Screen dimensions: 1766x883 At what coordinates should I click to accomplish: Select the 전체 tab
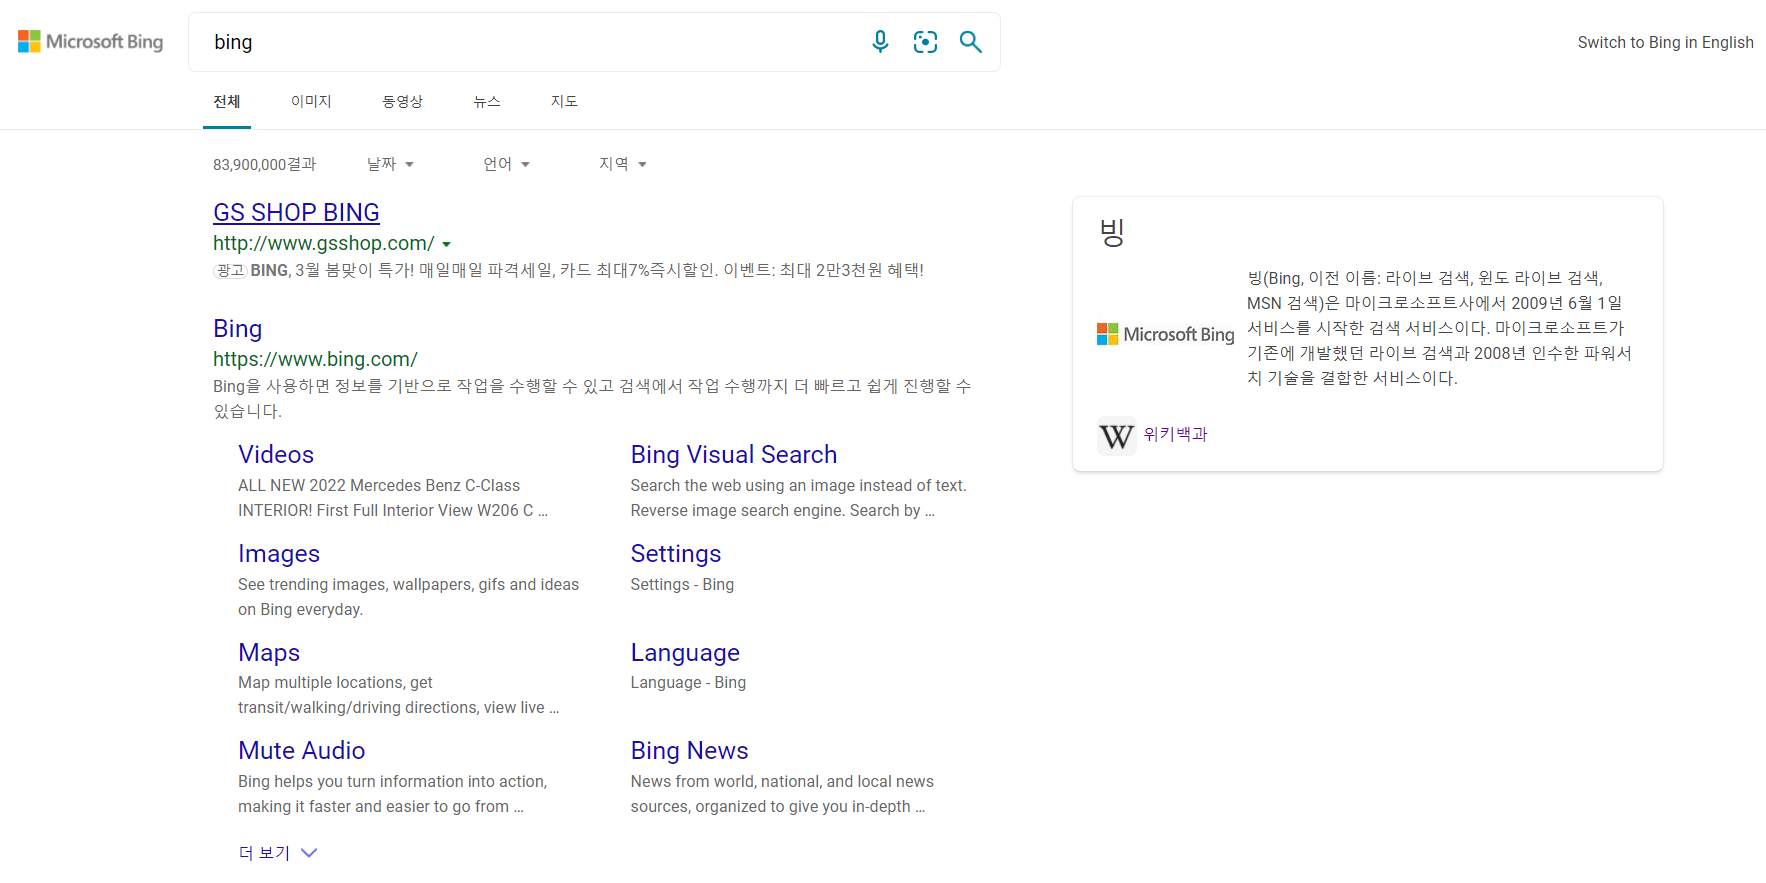pyautogui.click(x=227, y=101)
